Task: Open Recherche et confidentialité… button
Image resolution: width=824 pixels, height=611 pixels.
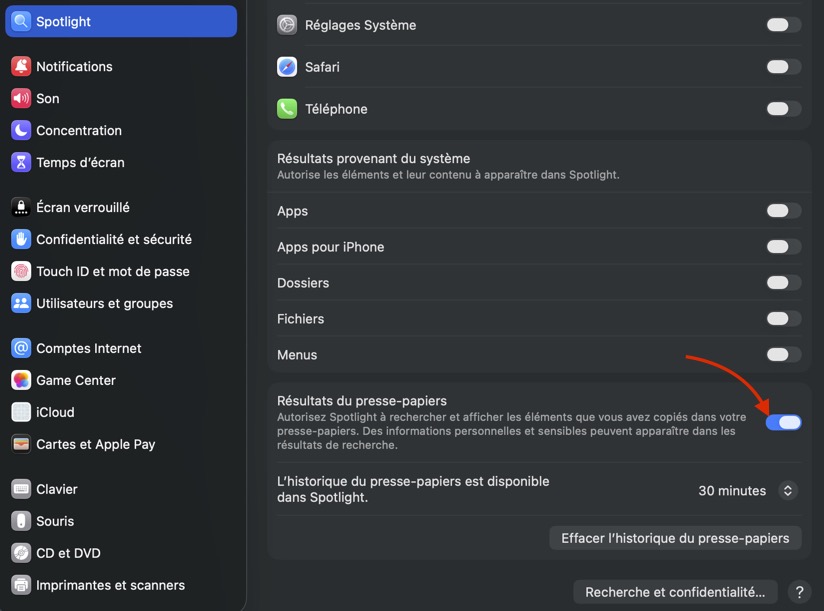Action: click(676, 592)
